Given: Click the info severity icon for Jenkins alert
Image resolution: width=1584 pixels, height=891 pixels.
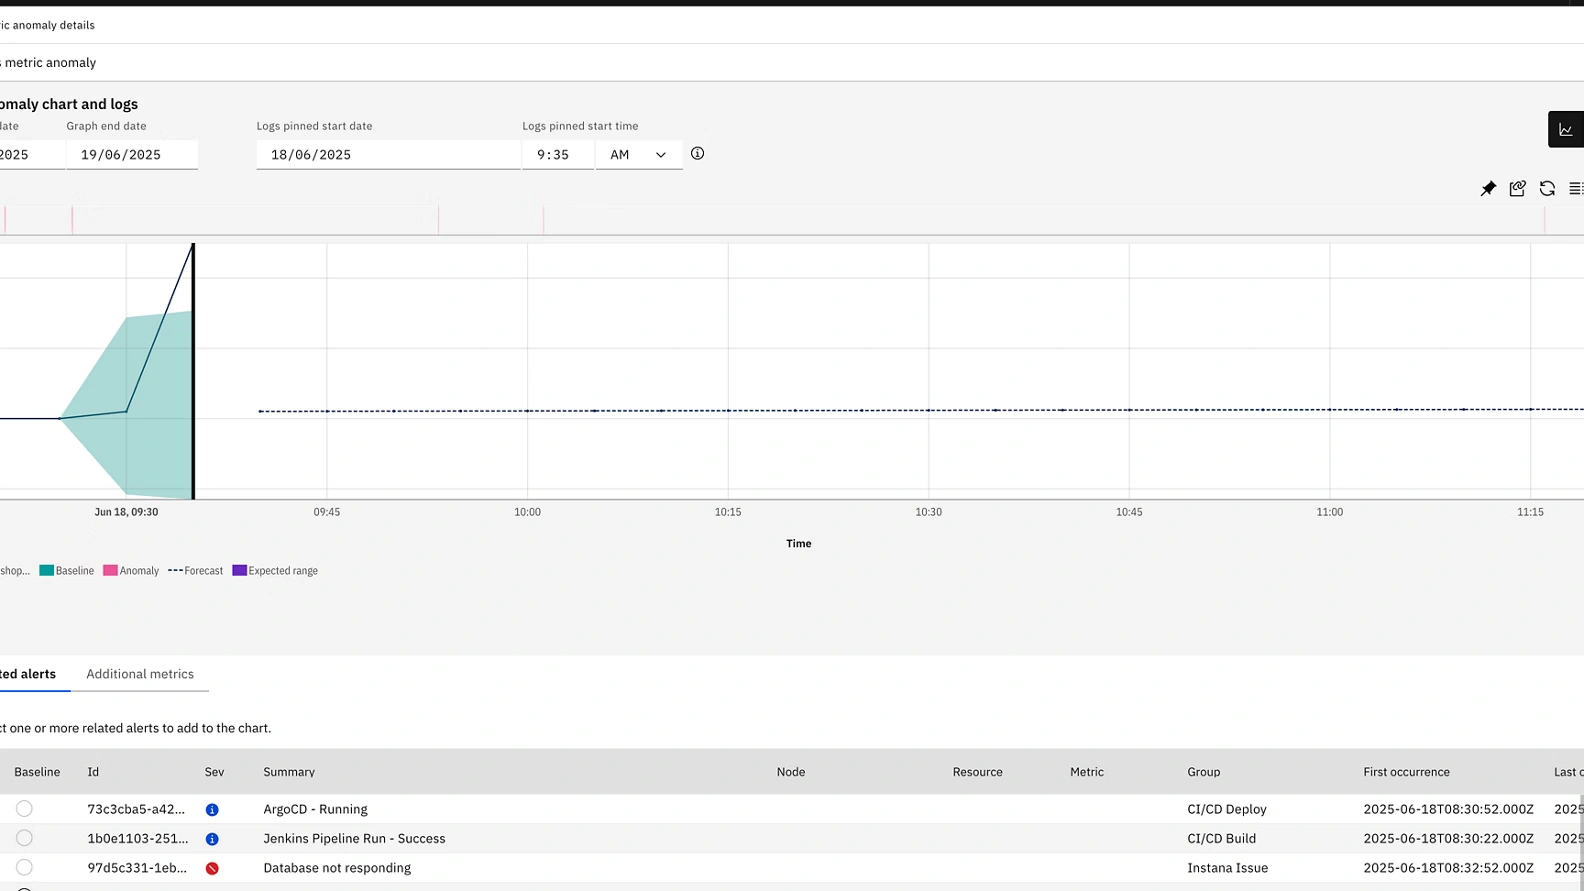Looking at the screenshot, I should pyautogui.click(x=212, y=839).
